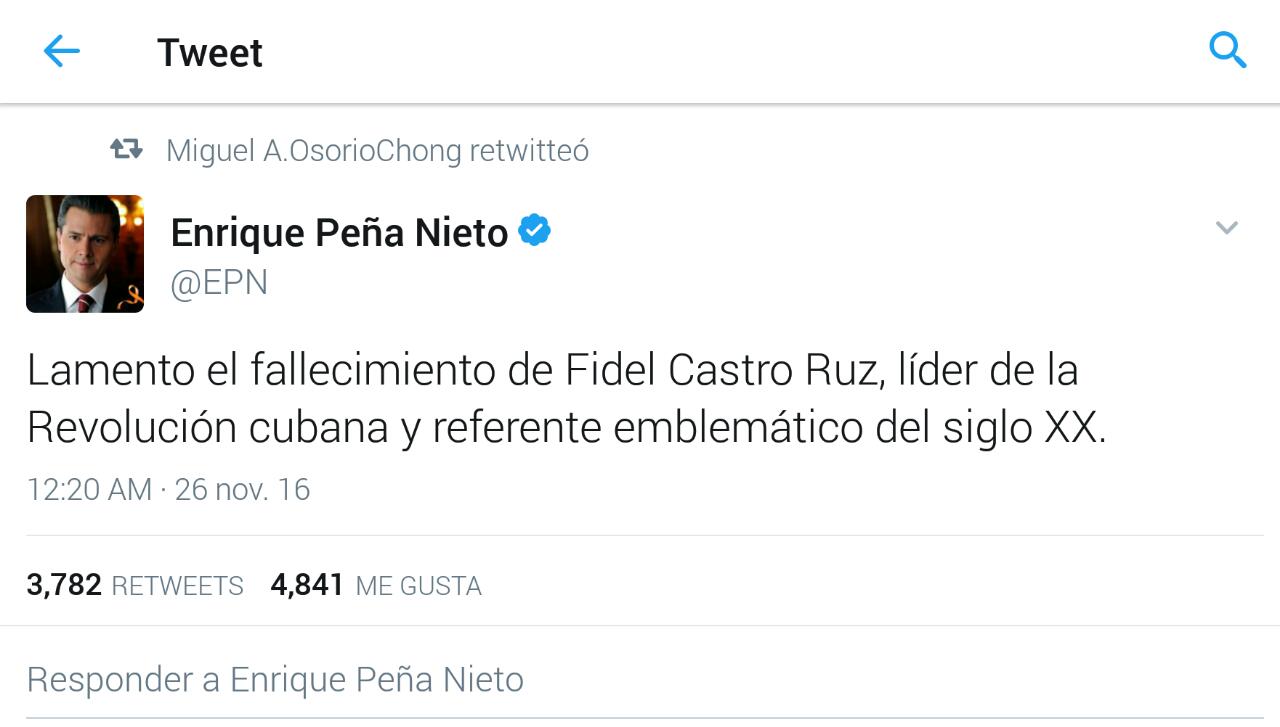Click the 12:20 AM timestamp
The image size is (1280, 727).
click(x=89, y=490)
